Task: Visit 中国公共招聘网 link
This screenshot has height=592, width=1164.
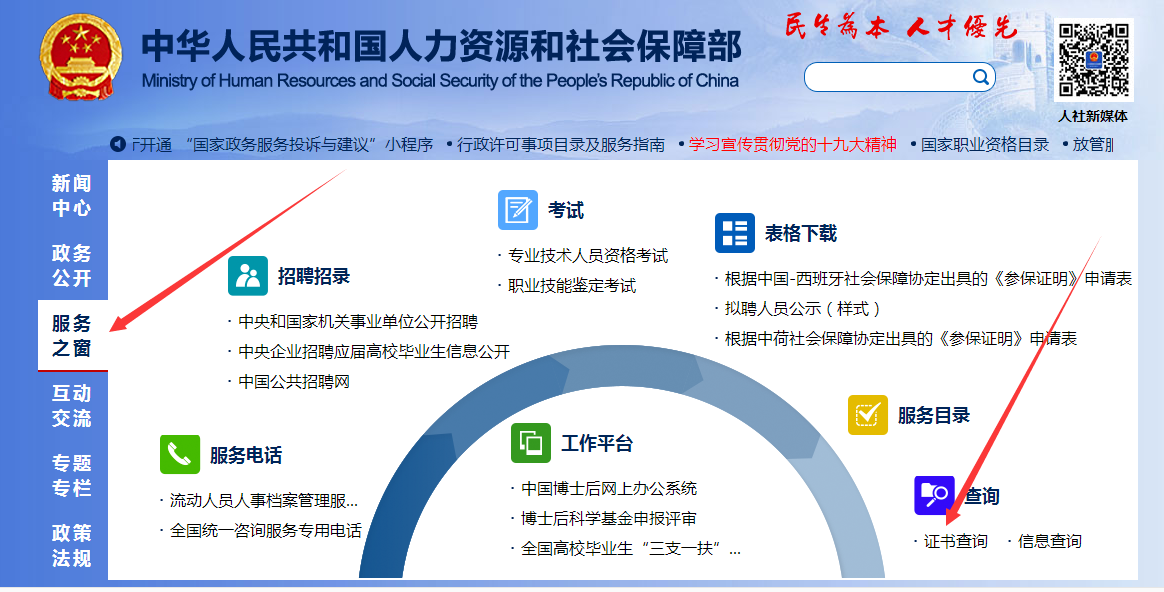Action: (x=294, y=381)
